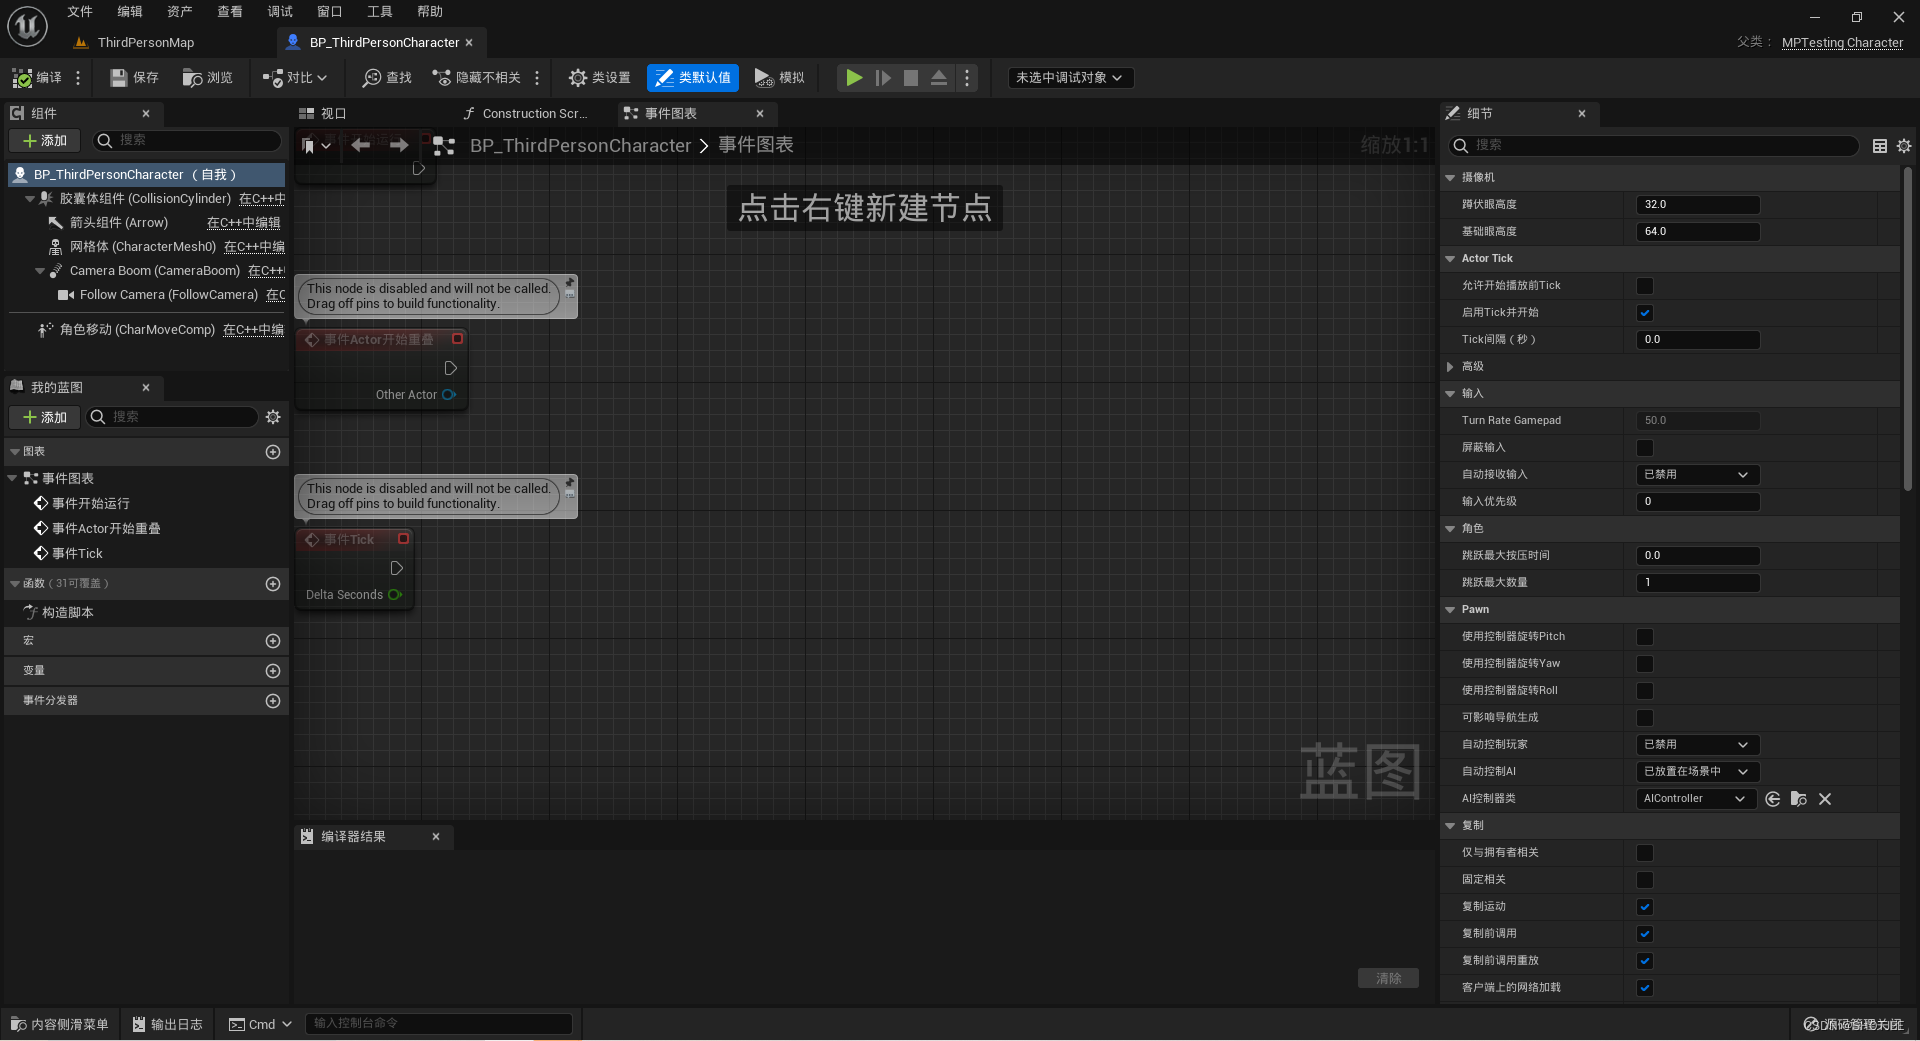Open parent class MPTesting Character link
The height and width of the screenshot is (1041, 1920).
tap(1842, 43)
